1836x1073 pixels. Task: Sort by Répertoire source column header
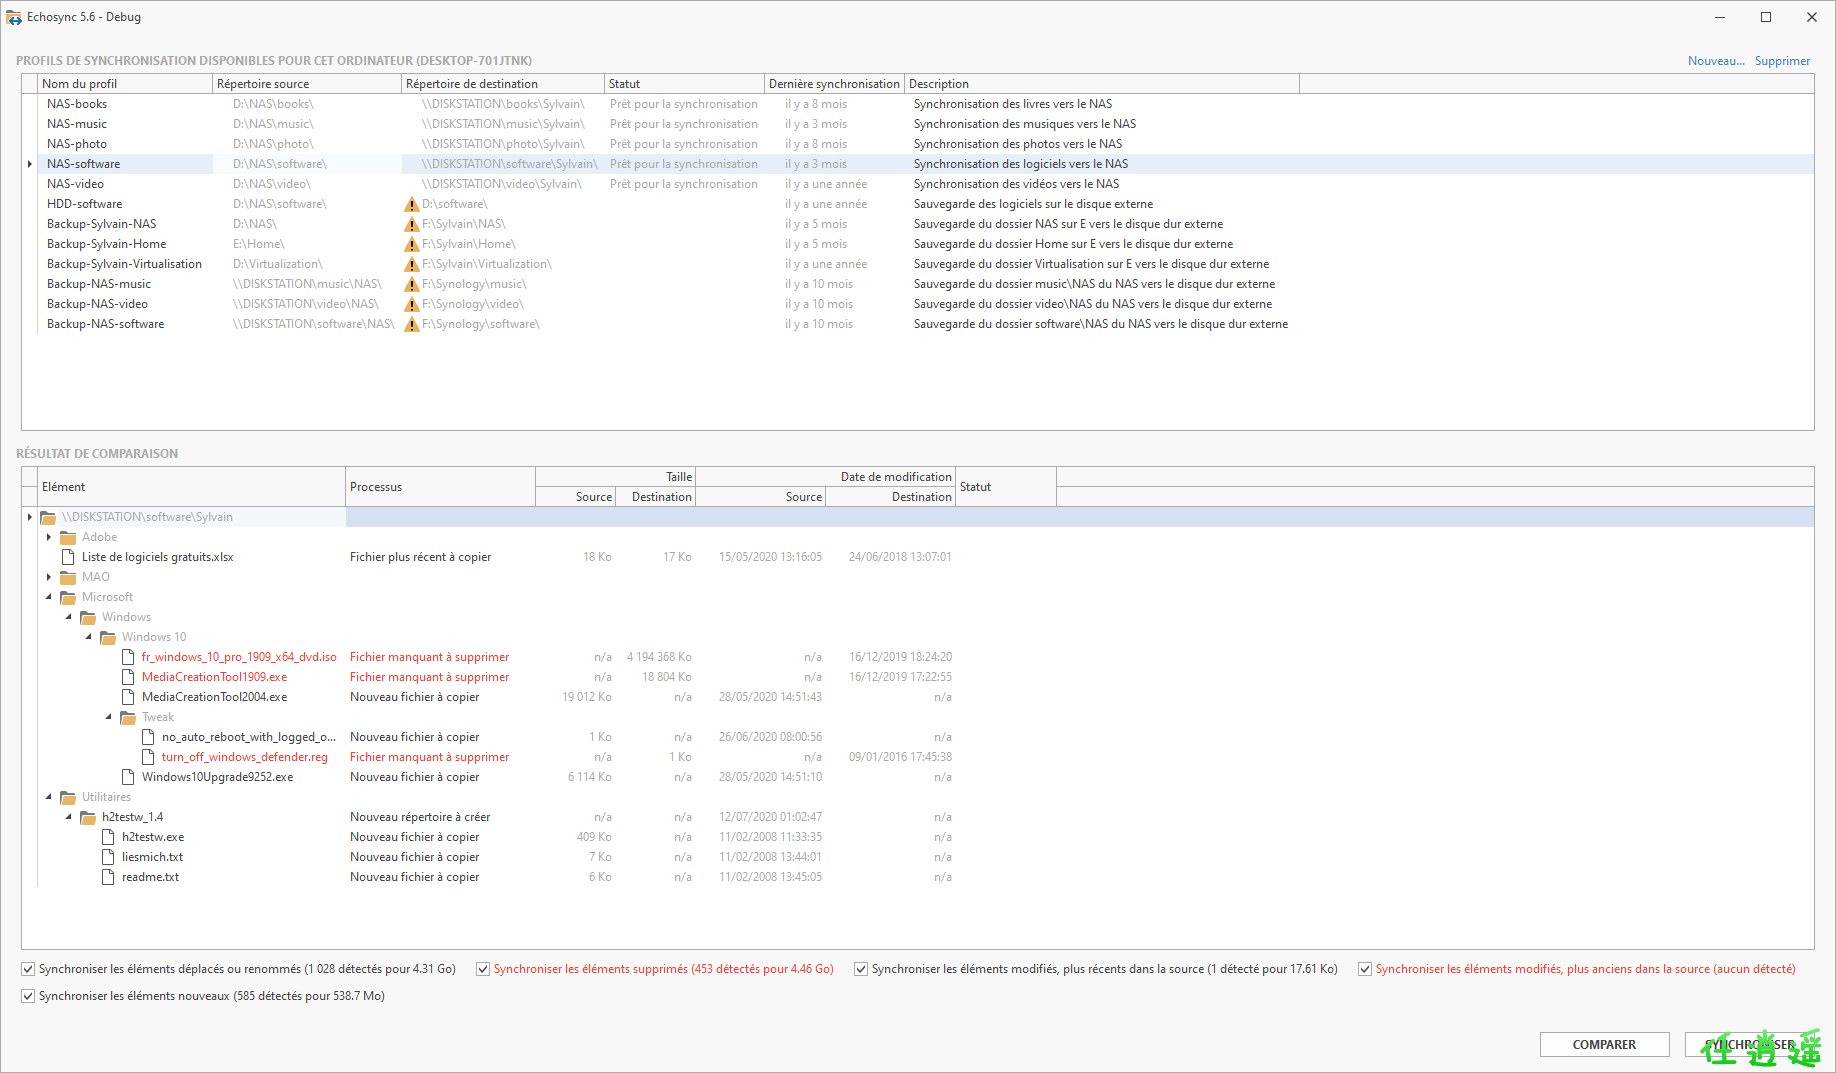(x=307, y=84)
